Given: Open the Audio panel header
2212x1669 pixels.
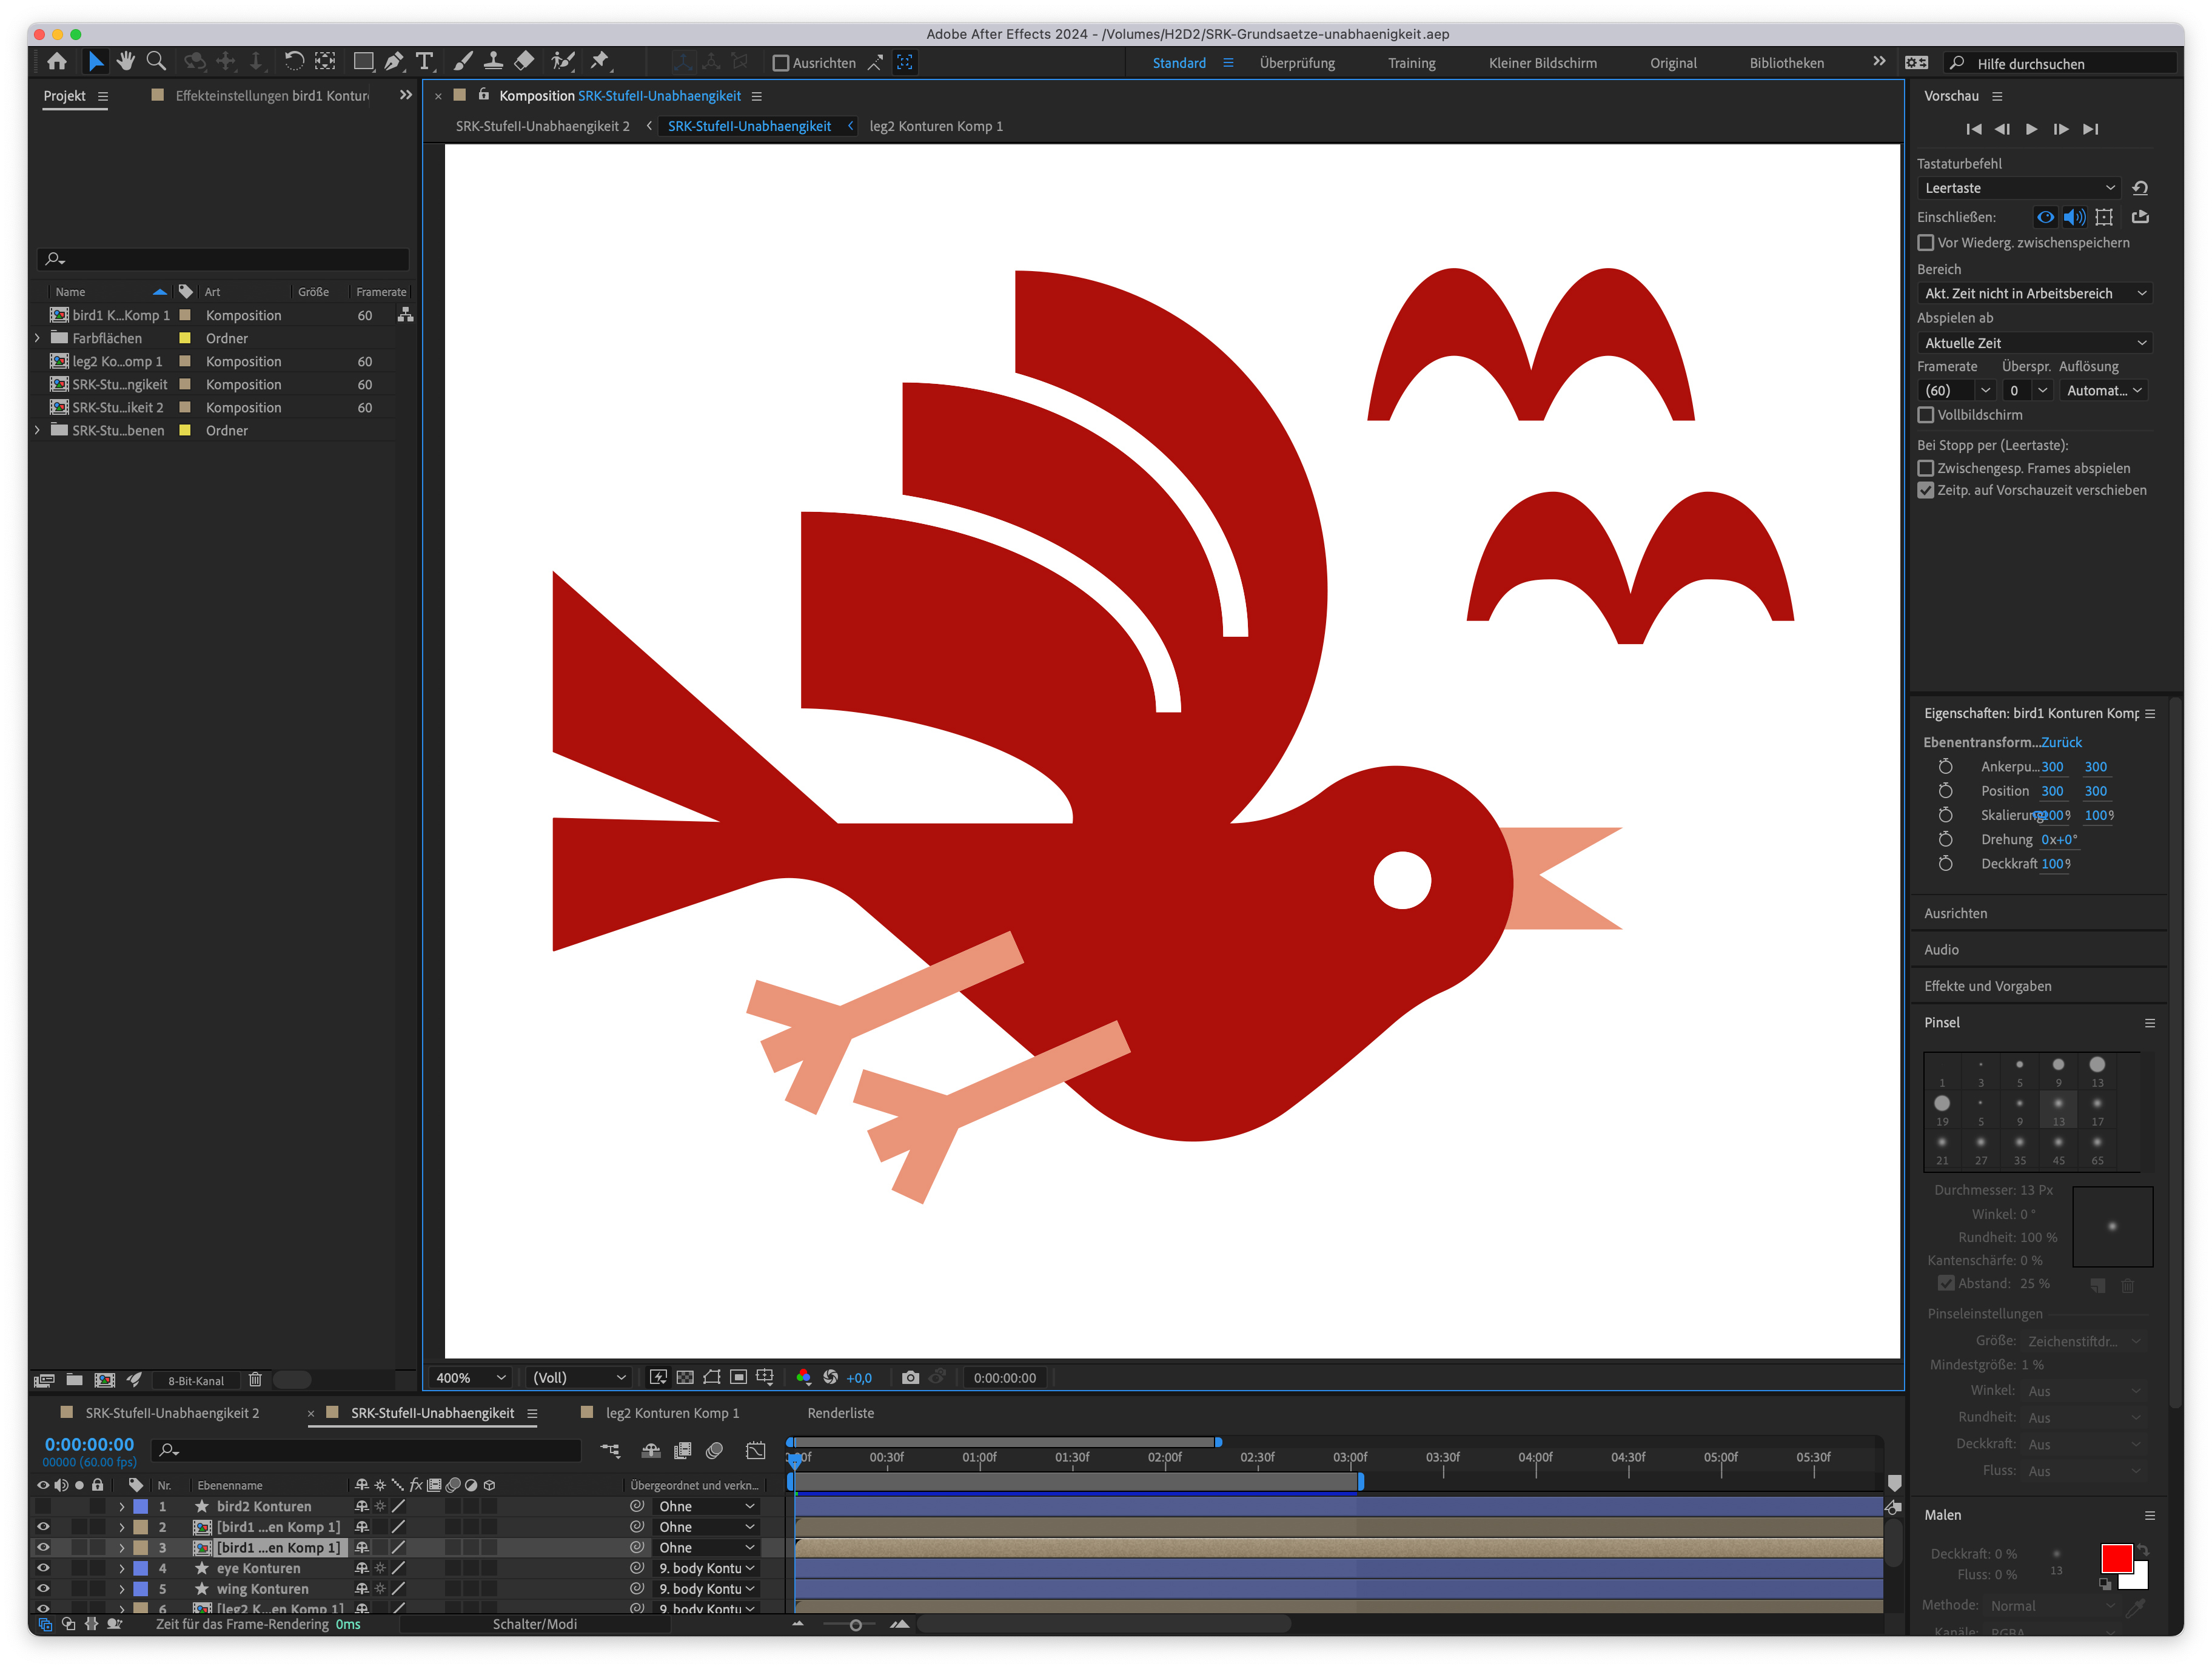Looking at the screenshot, I should pyautogui.click(x=1941, y=950).
